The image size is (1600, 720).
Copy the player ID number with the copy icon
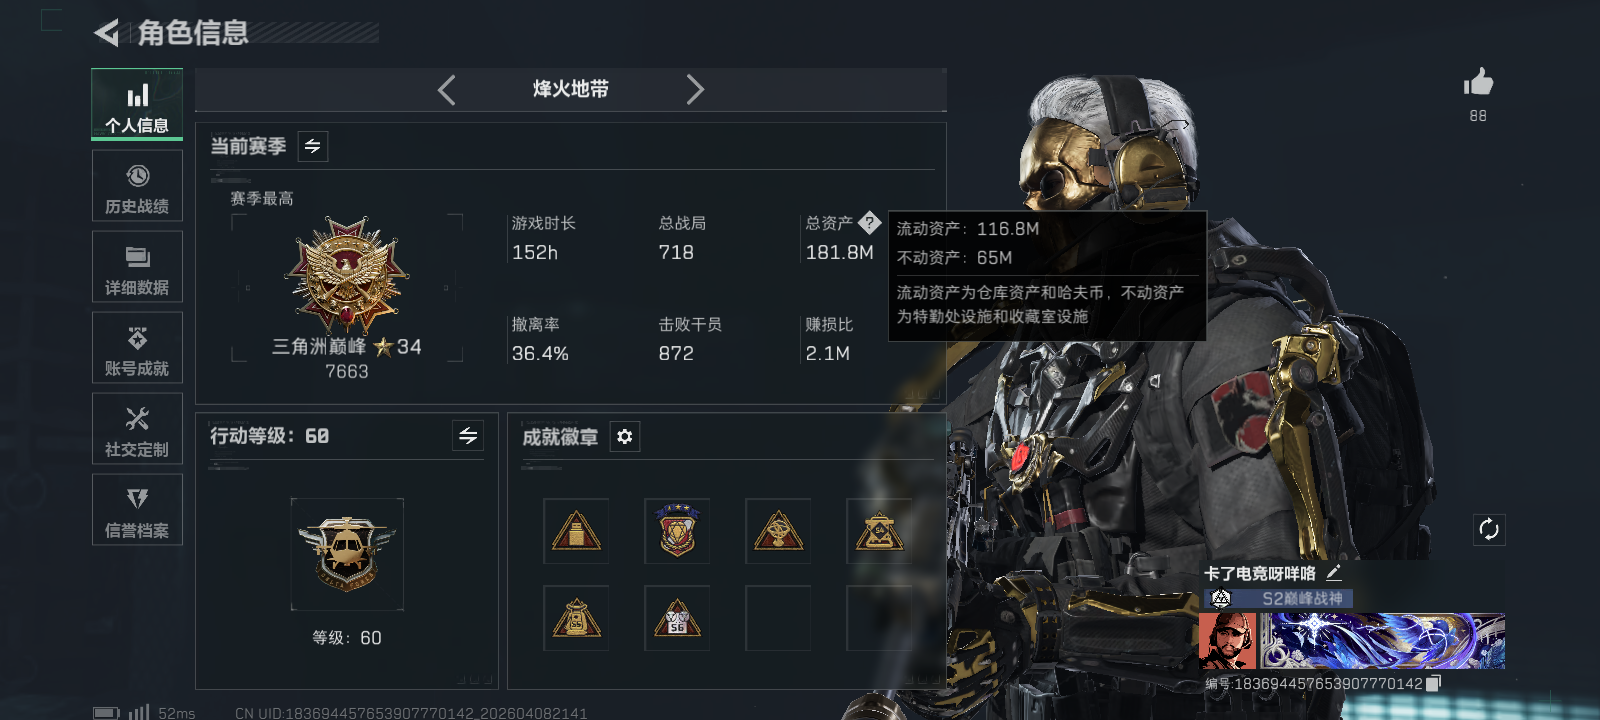1433,683
